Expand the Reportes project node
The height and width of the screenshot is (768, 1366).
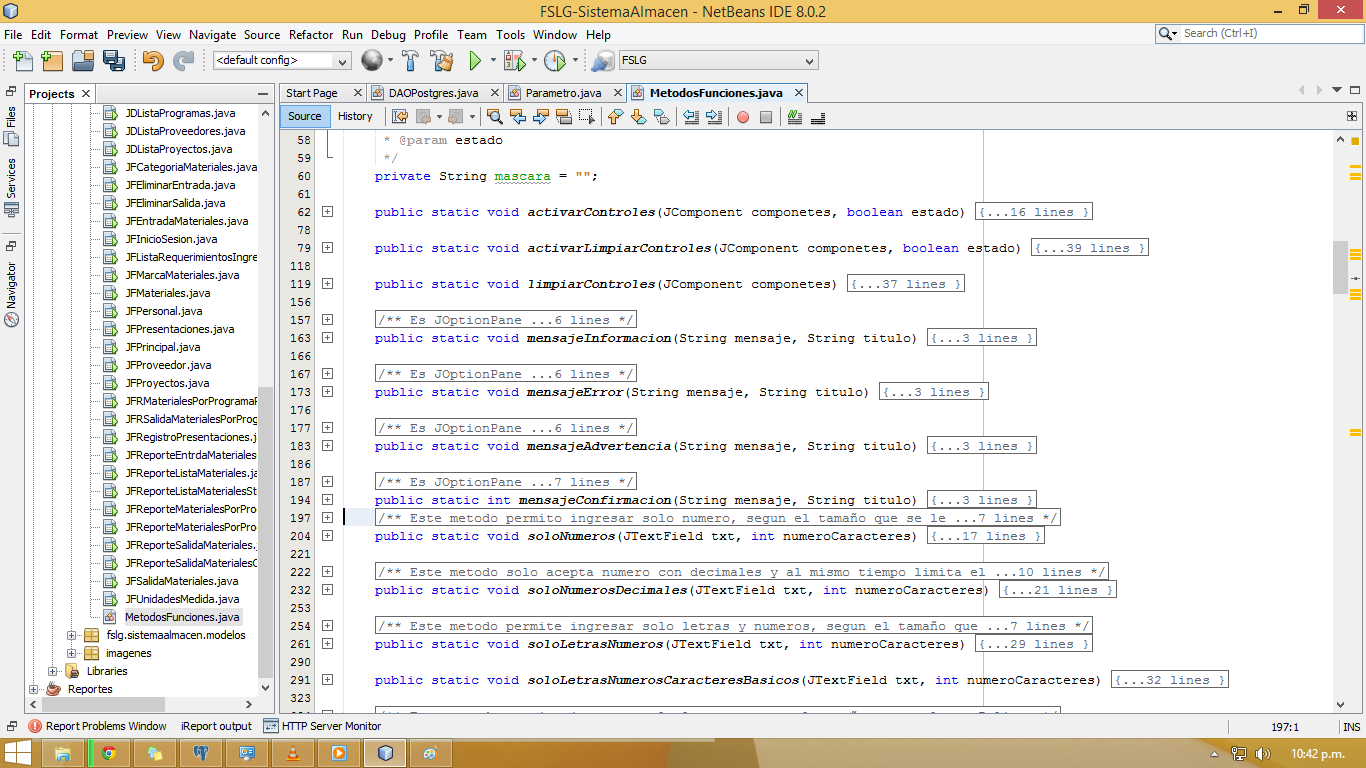pos(34,689)
